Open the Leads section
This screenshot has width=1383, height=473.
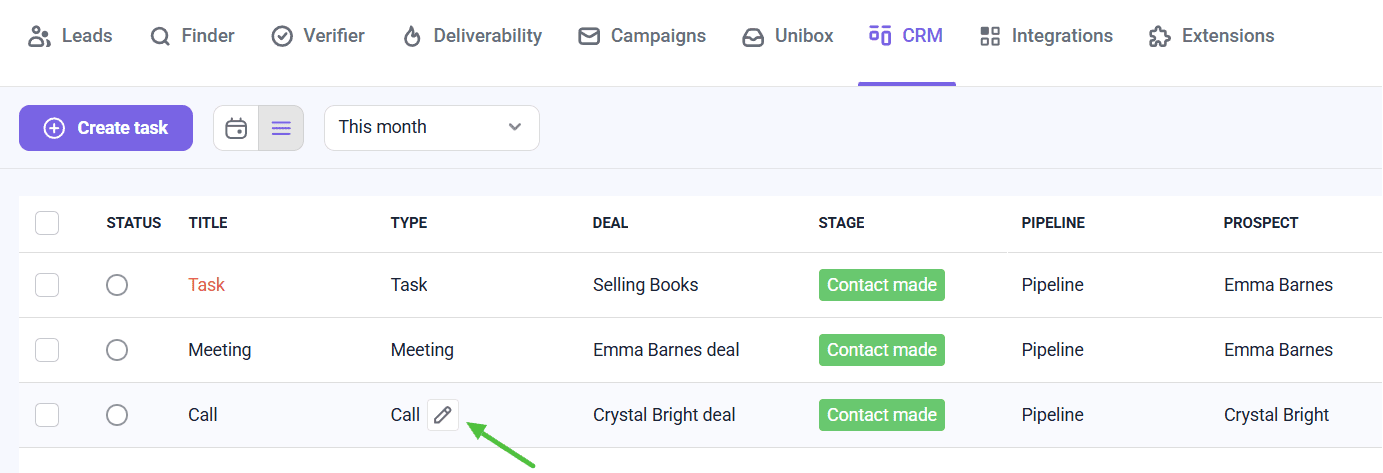(70, 36)
